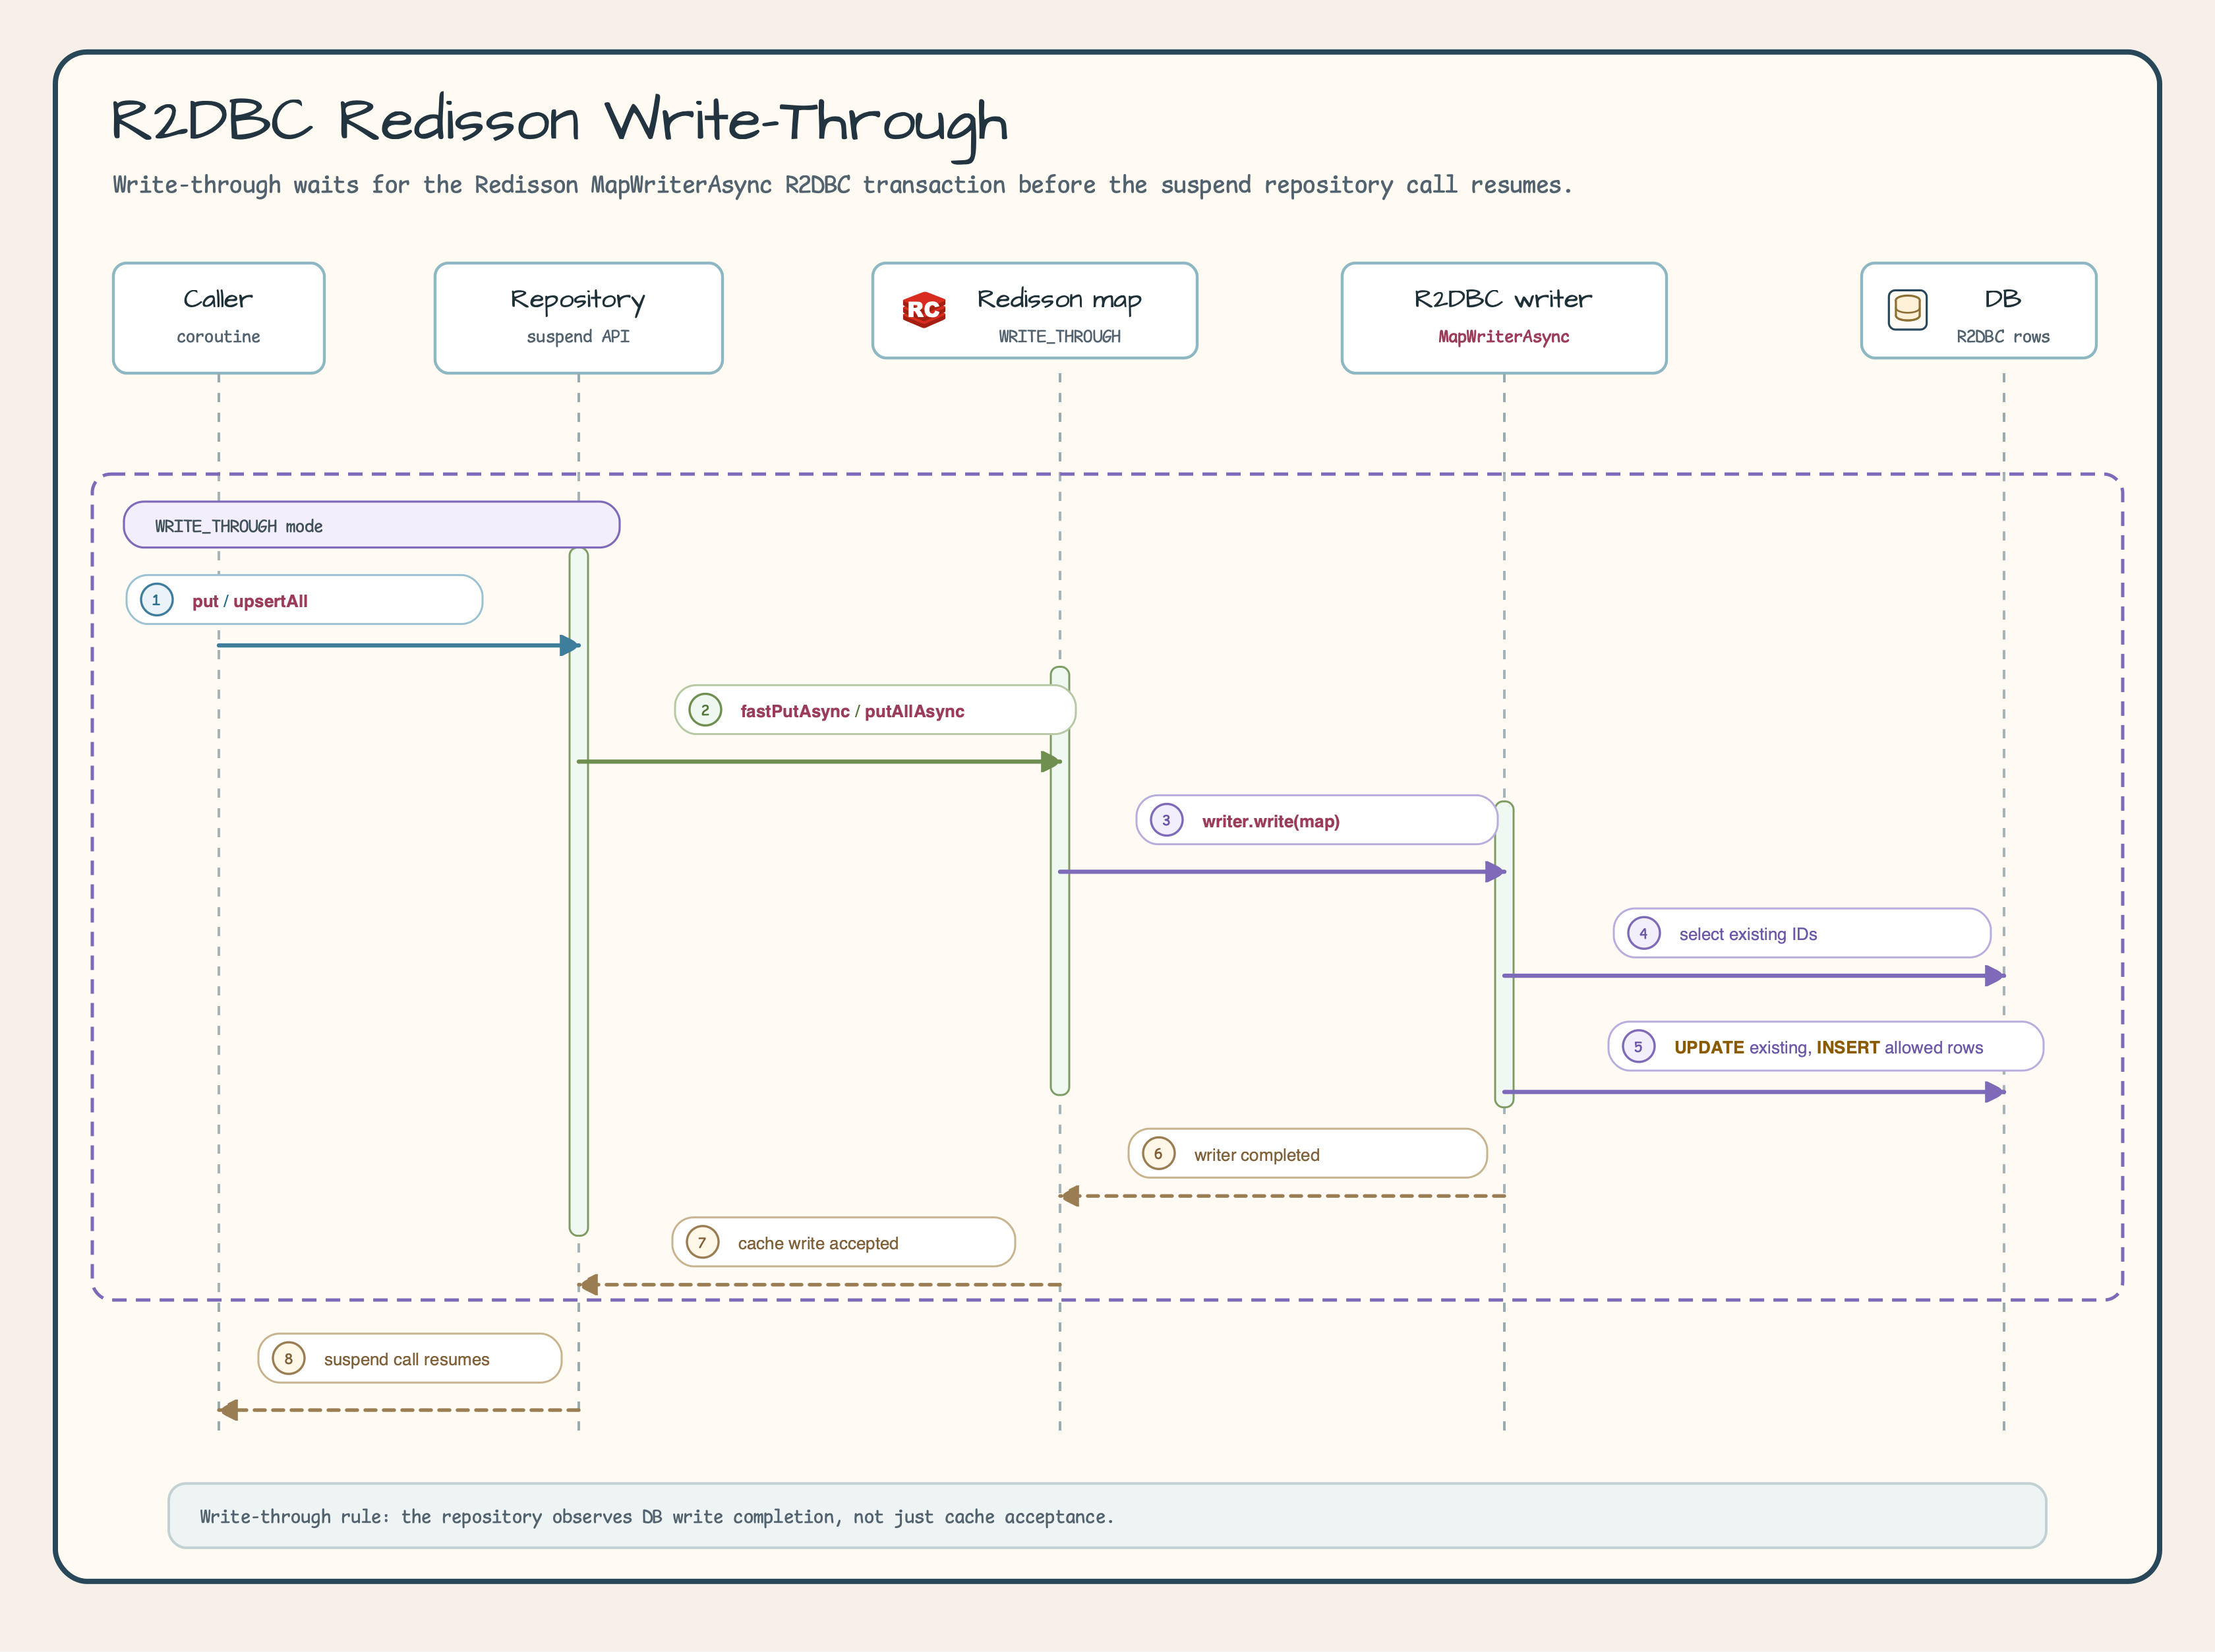The height and width of the screenshot is (1652, 2215).
Task: Select the Repository suspend API participant box
Action: click(x=578, y=318)
